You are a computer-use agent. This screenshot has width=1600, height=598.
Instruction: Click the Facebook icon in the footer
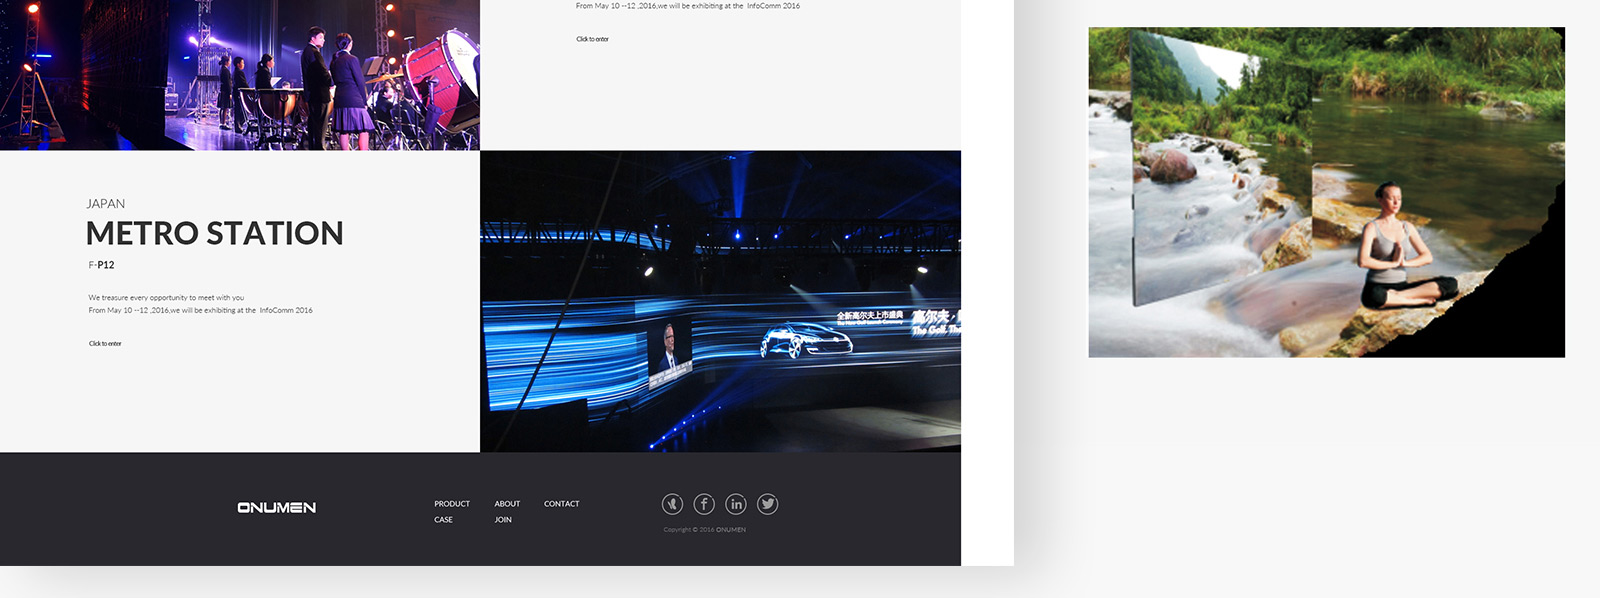(704, 504)
